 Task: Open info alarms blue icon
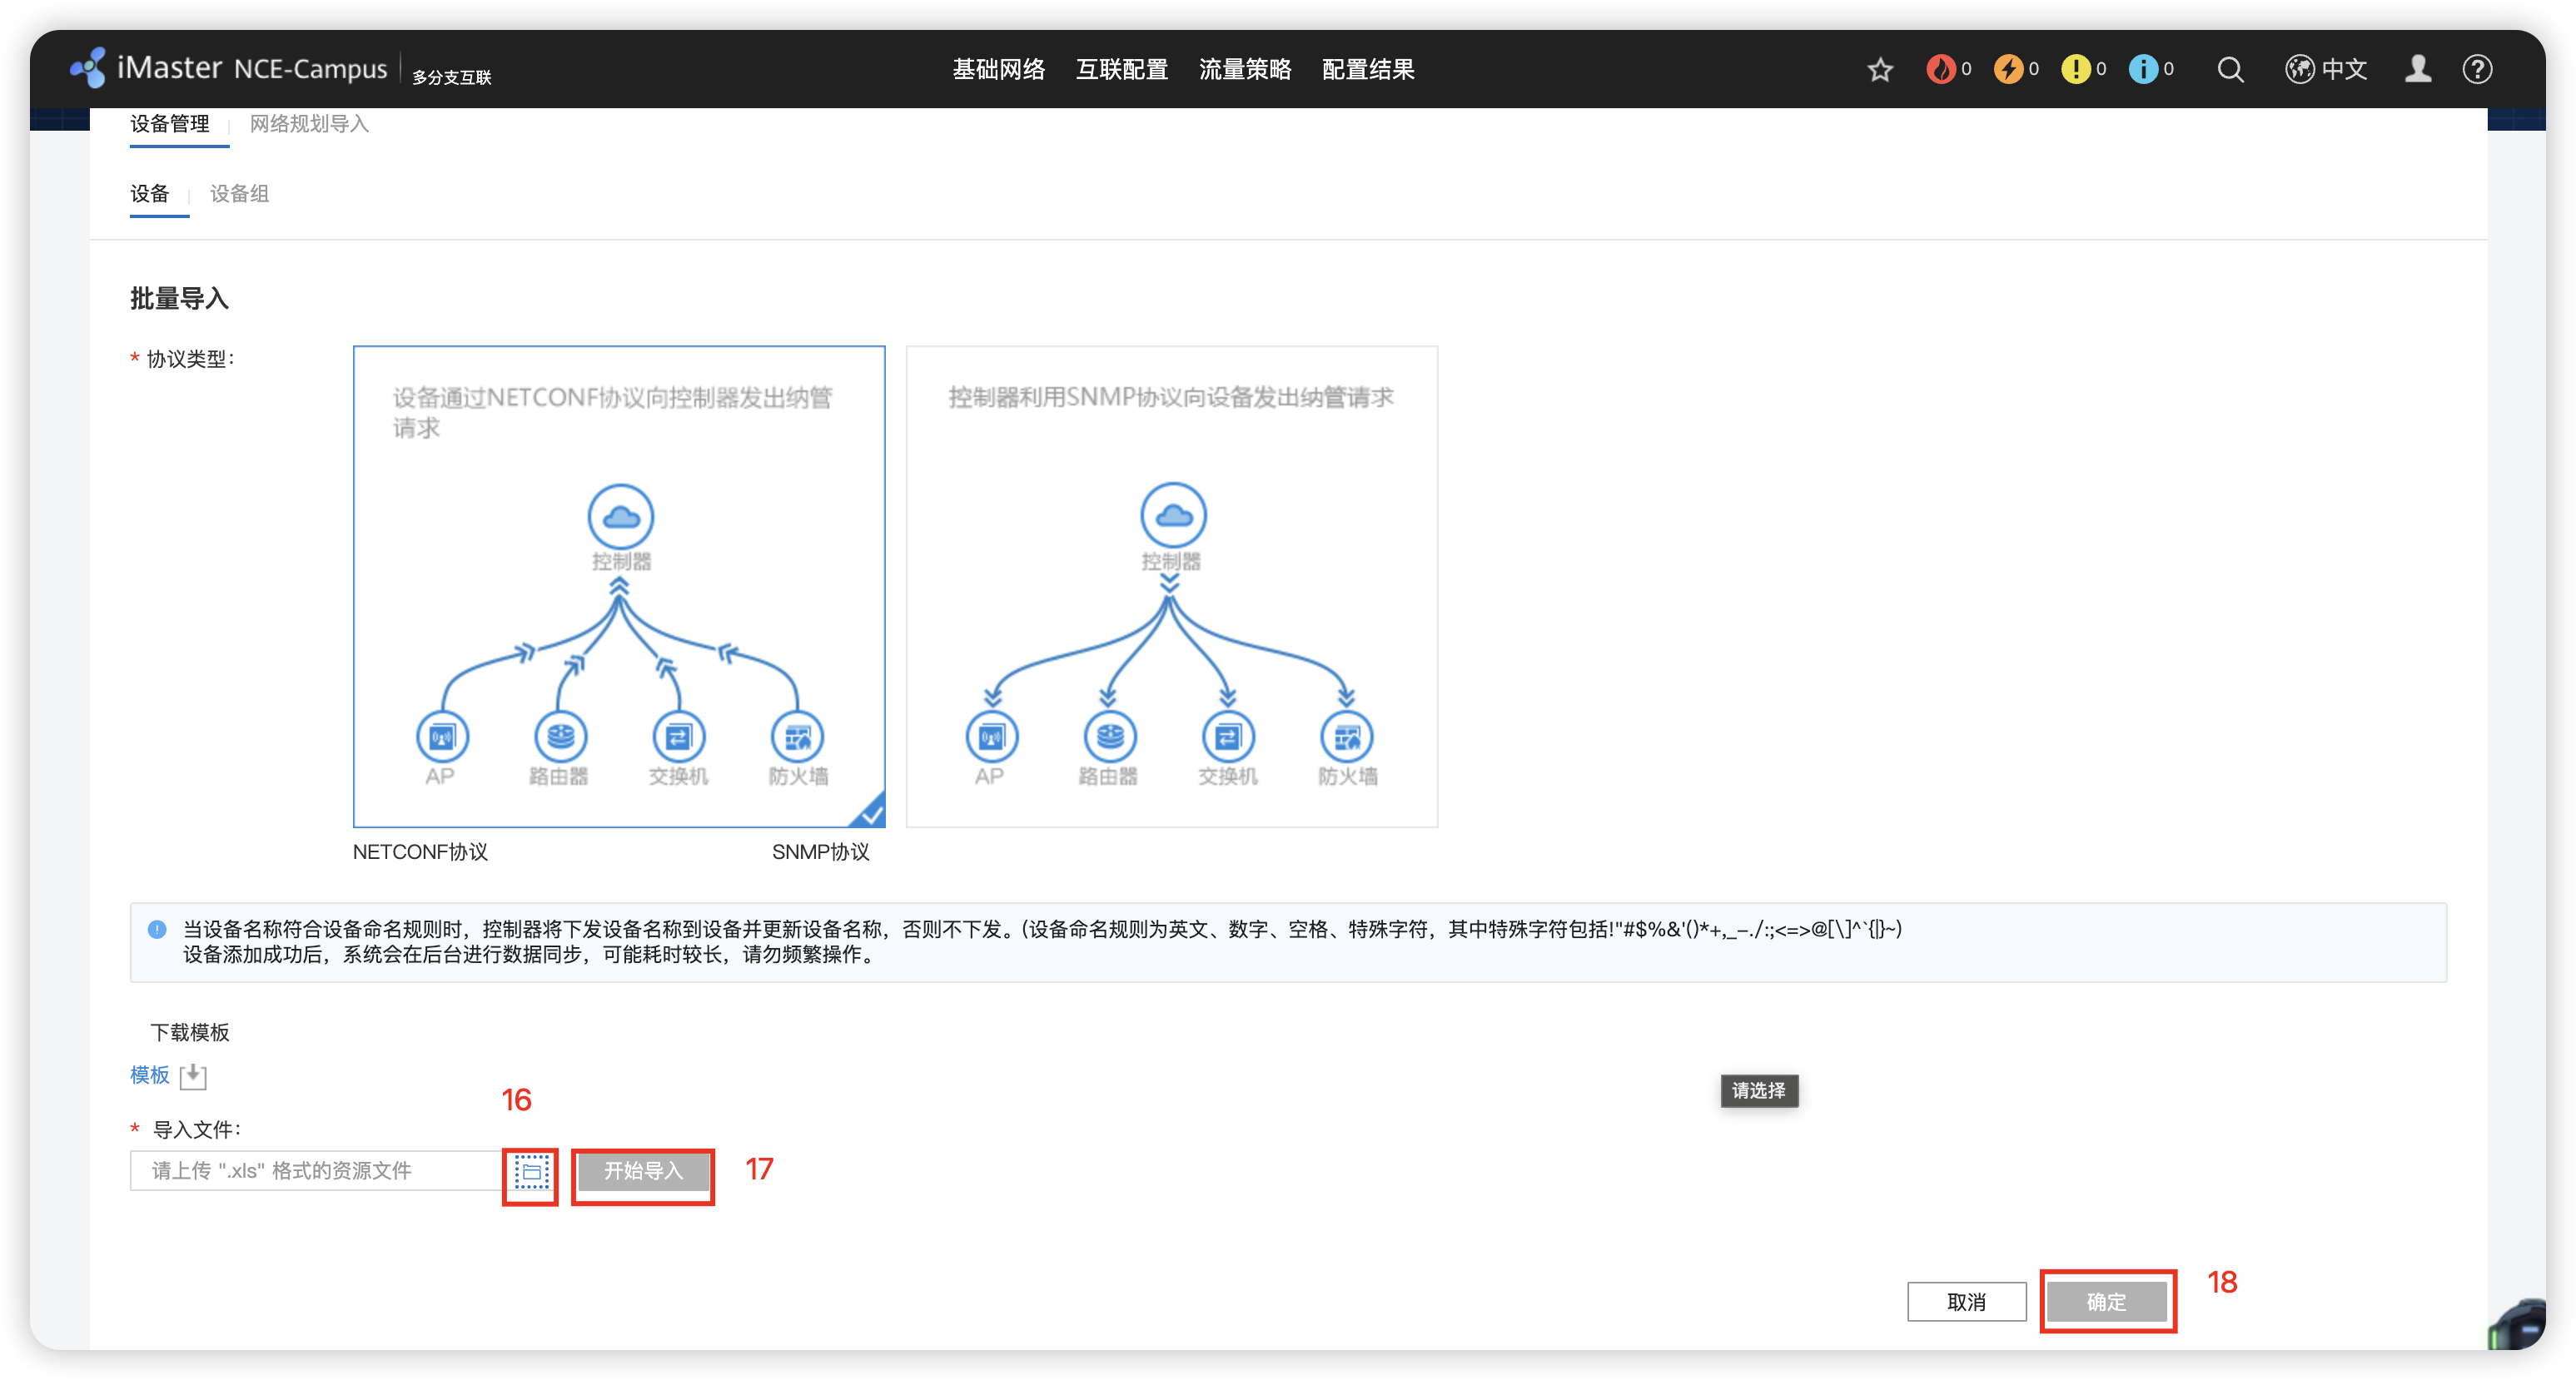click(x=2142, y=69)
